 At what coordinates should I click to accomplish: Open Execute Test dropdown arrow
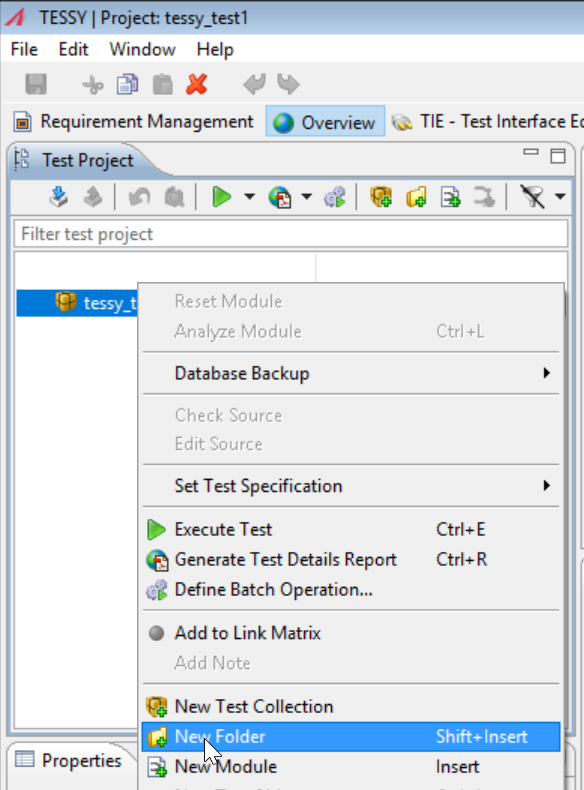(x=249, y=196)
